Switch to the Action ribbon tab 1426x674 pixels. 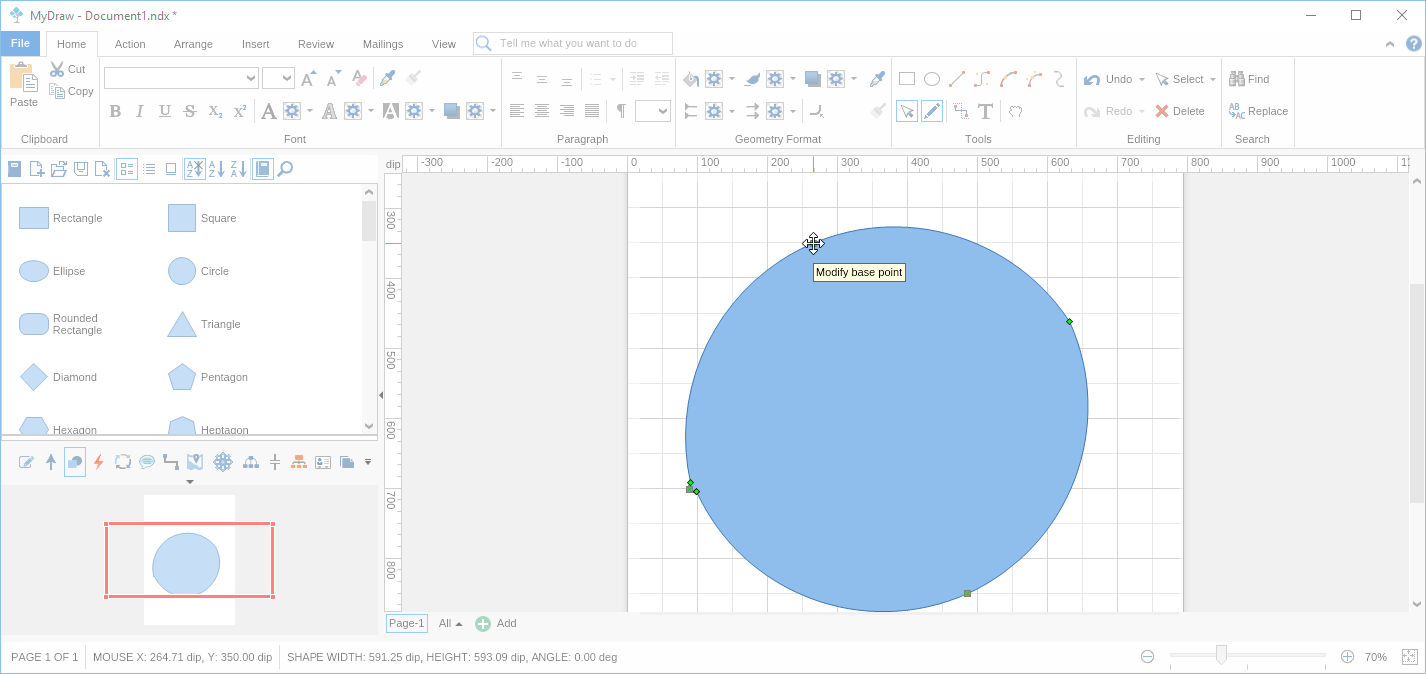click(x=130, y=44)
